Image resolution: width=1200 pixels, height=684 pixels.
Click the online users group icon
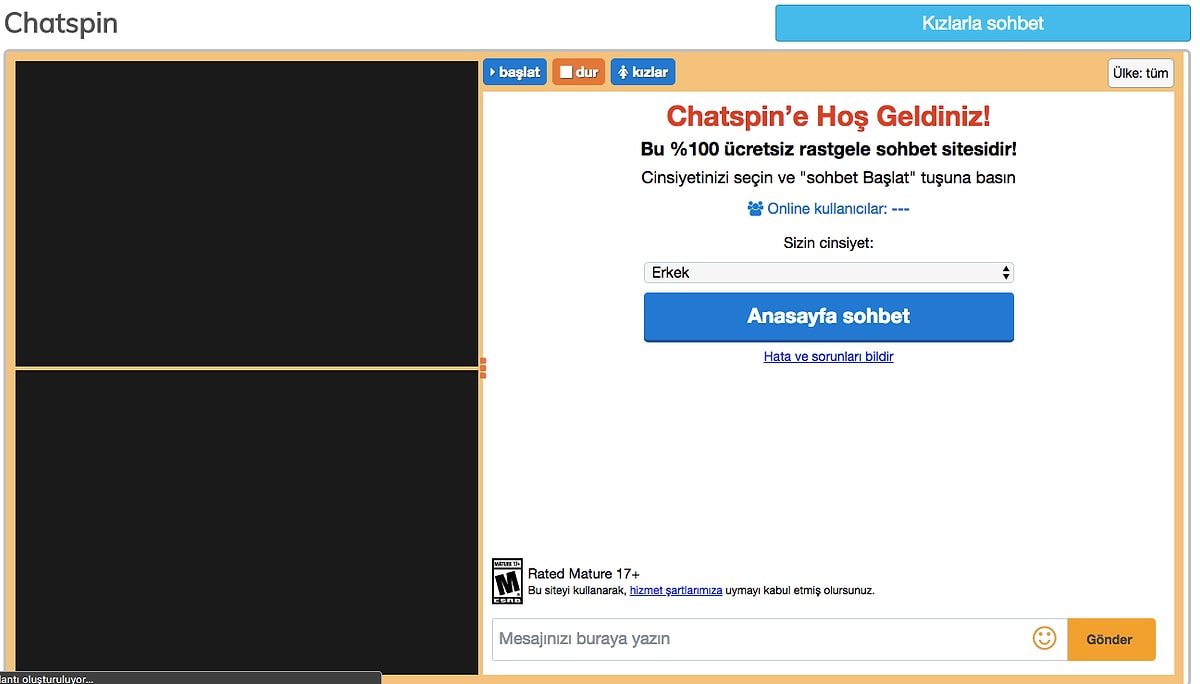click(x=755, y=209)
